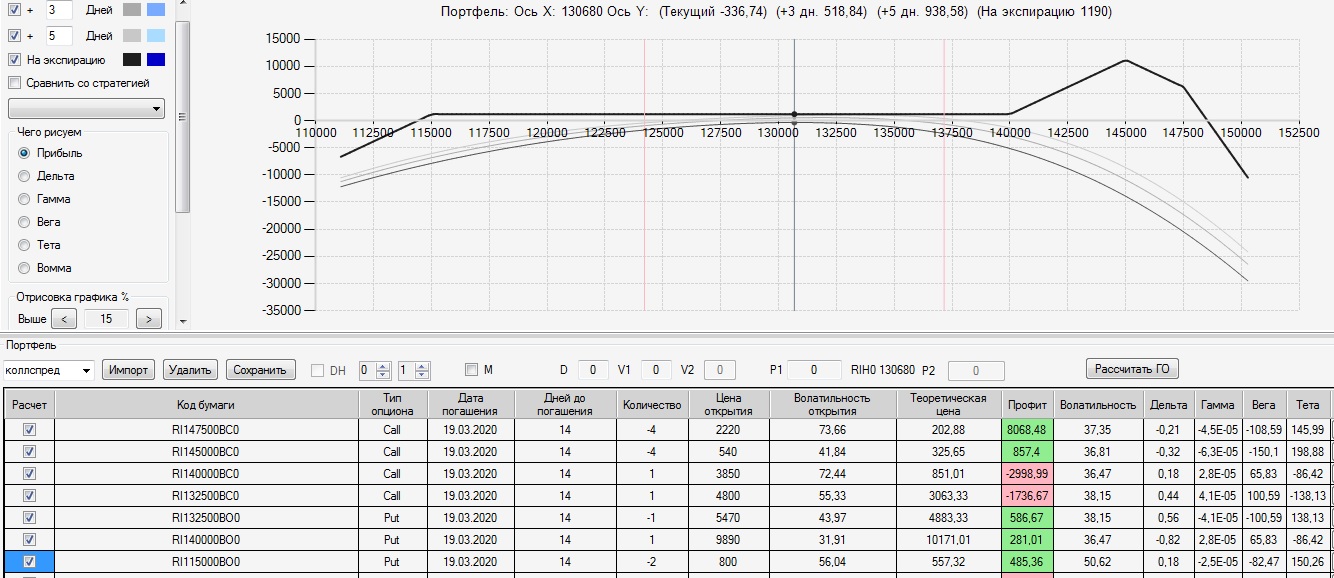Decrease the first DH spinner value 0
Image resolution: width=1334 pixels, height=578 pixels.
tap(383, 375)
